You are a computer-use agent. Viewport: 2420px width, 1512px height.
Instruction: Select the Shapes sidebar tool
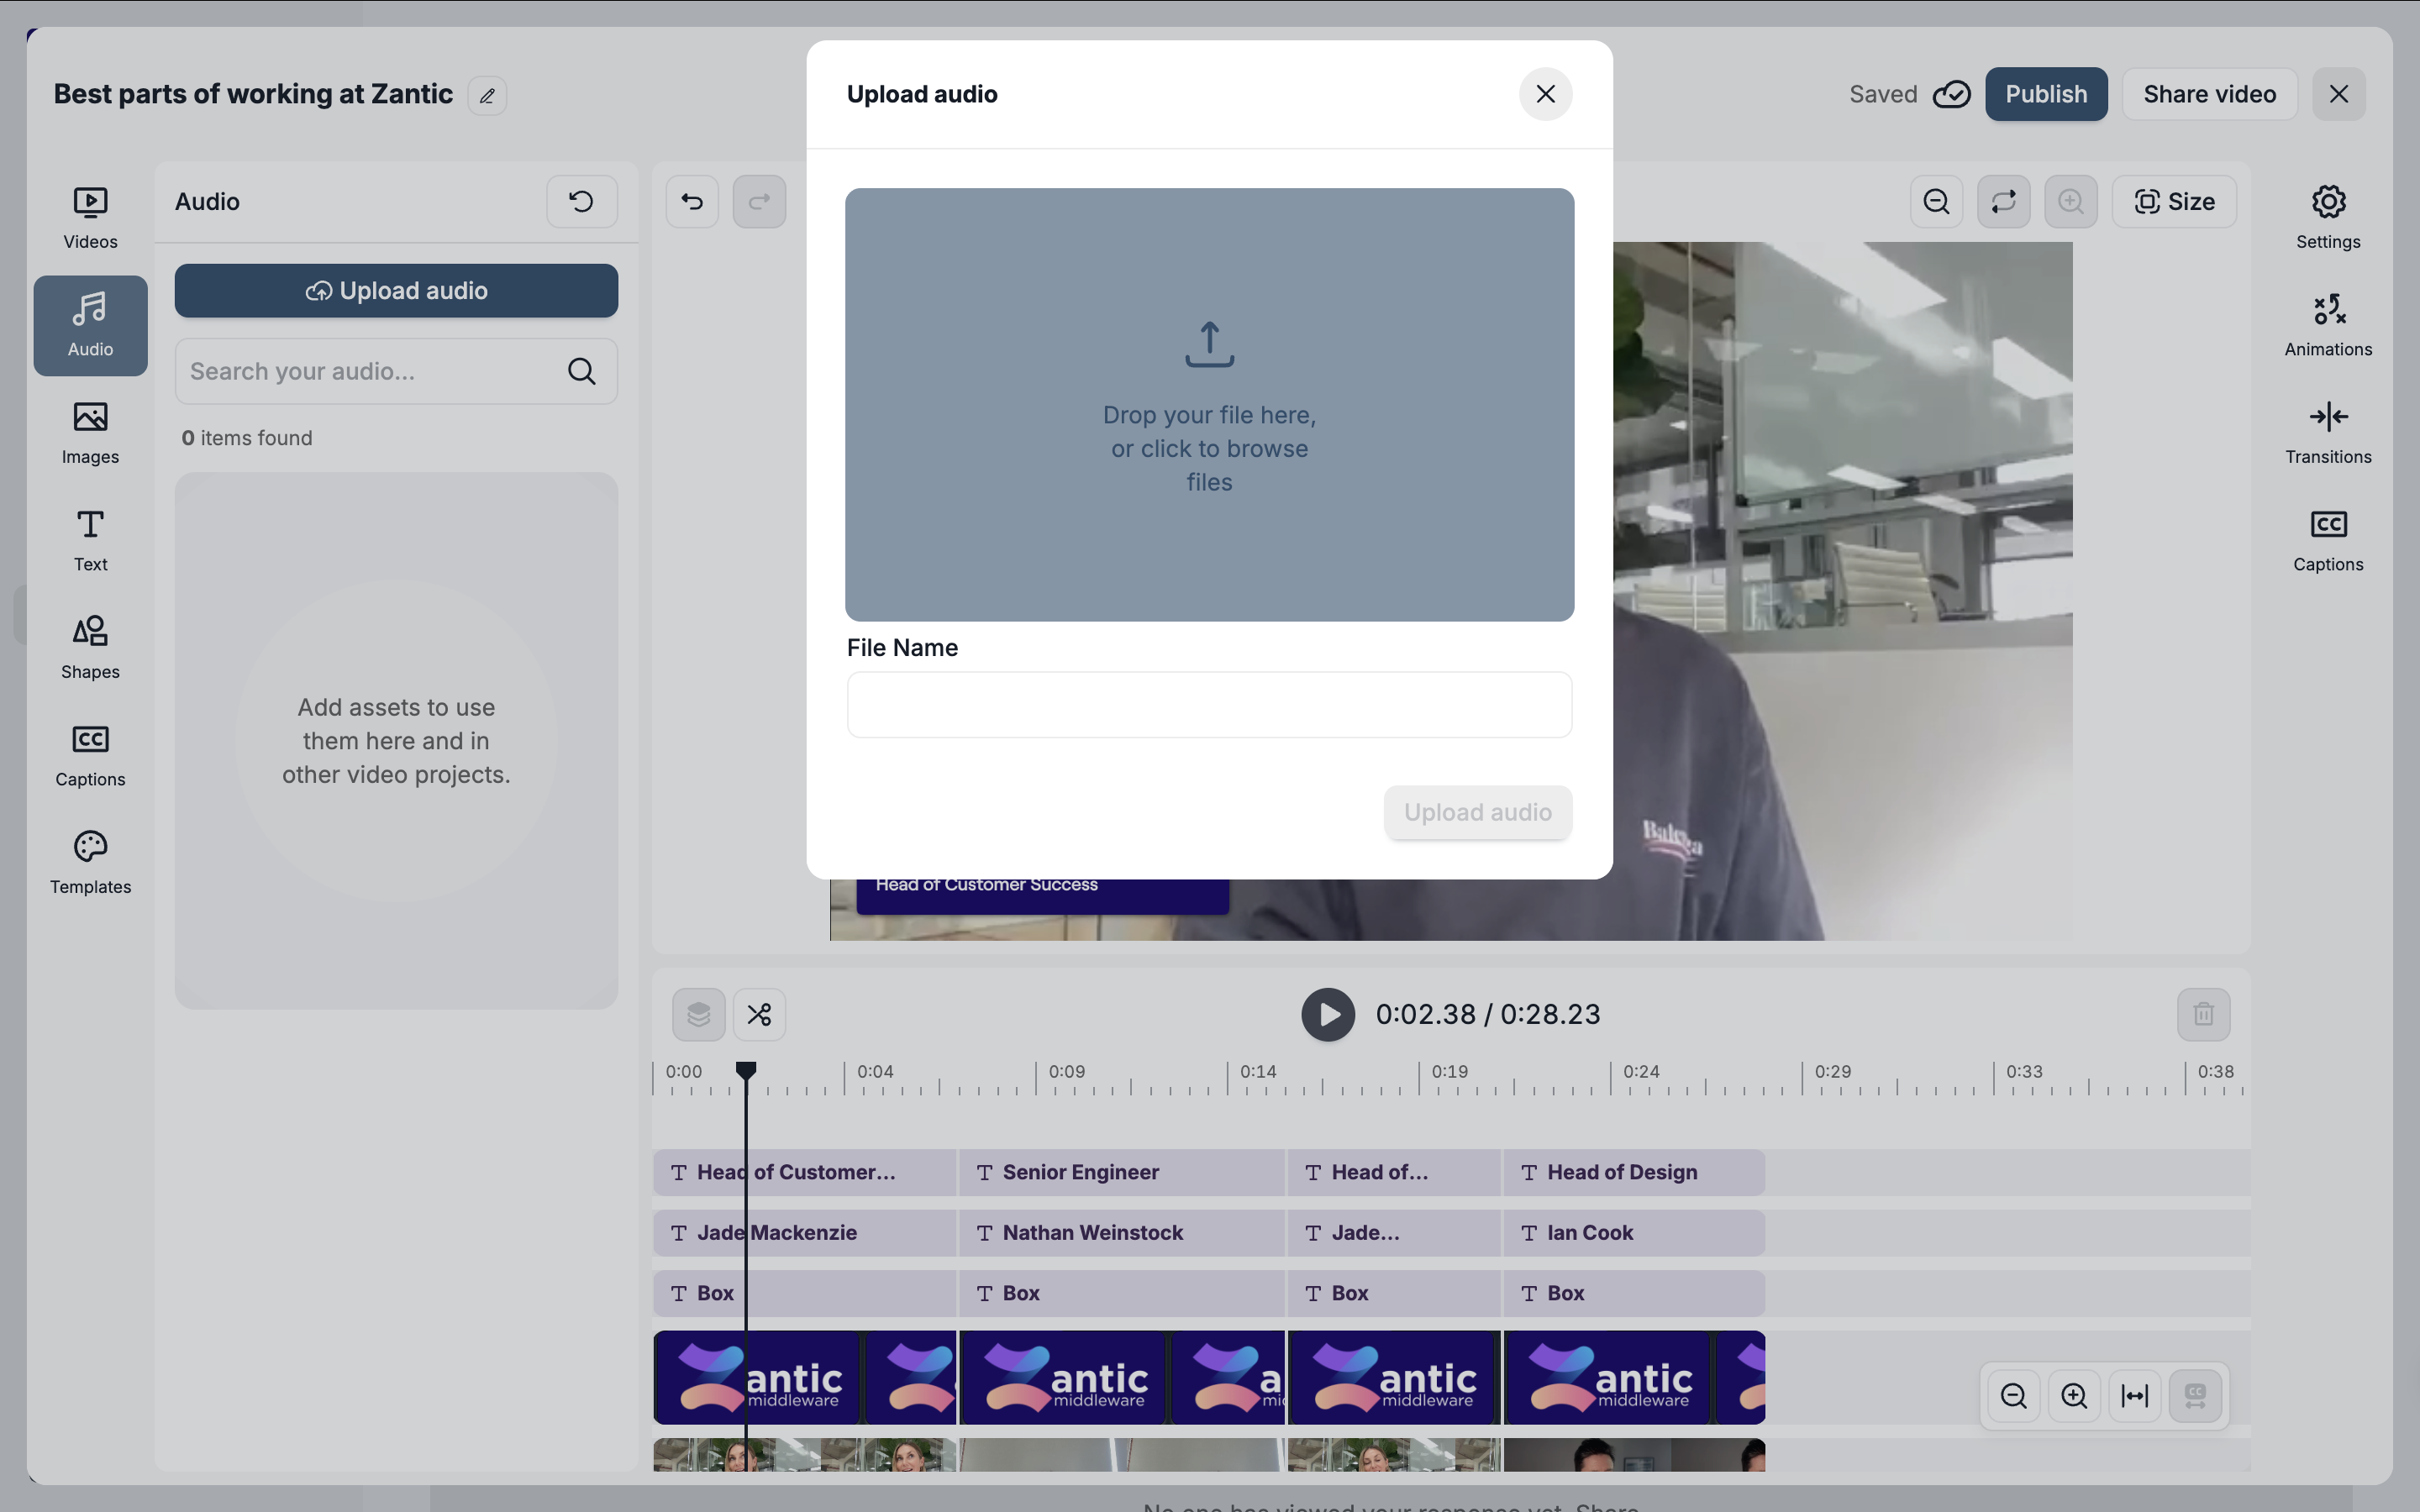coord(90,647)
